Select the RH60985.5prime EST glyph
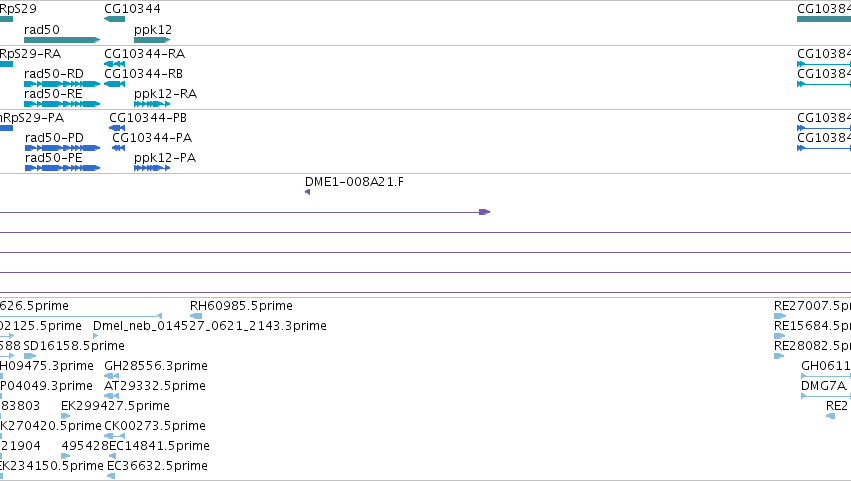This screenshot has width=851, height=481. (x=196, y=316)
